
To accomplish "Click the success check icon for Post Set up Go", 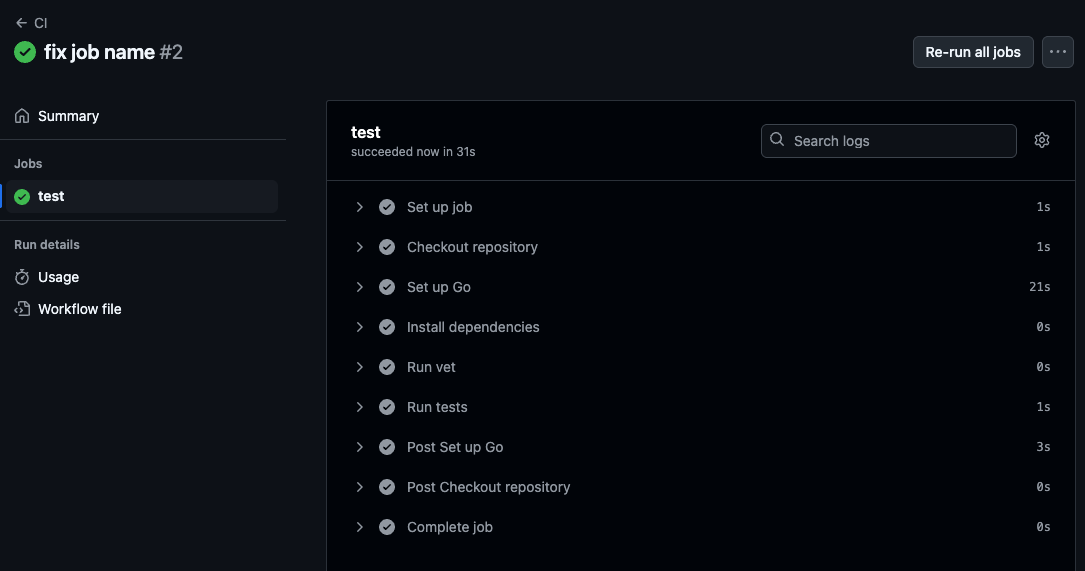I will (387, 447).
